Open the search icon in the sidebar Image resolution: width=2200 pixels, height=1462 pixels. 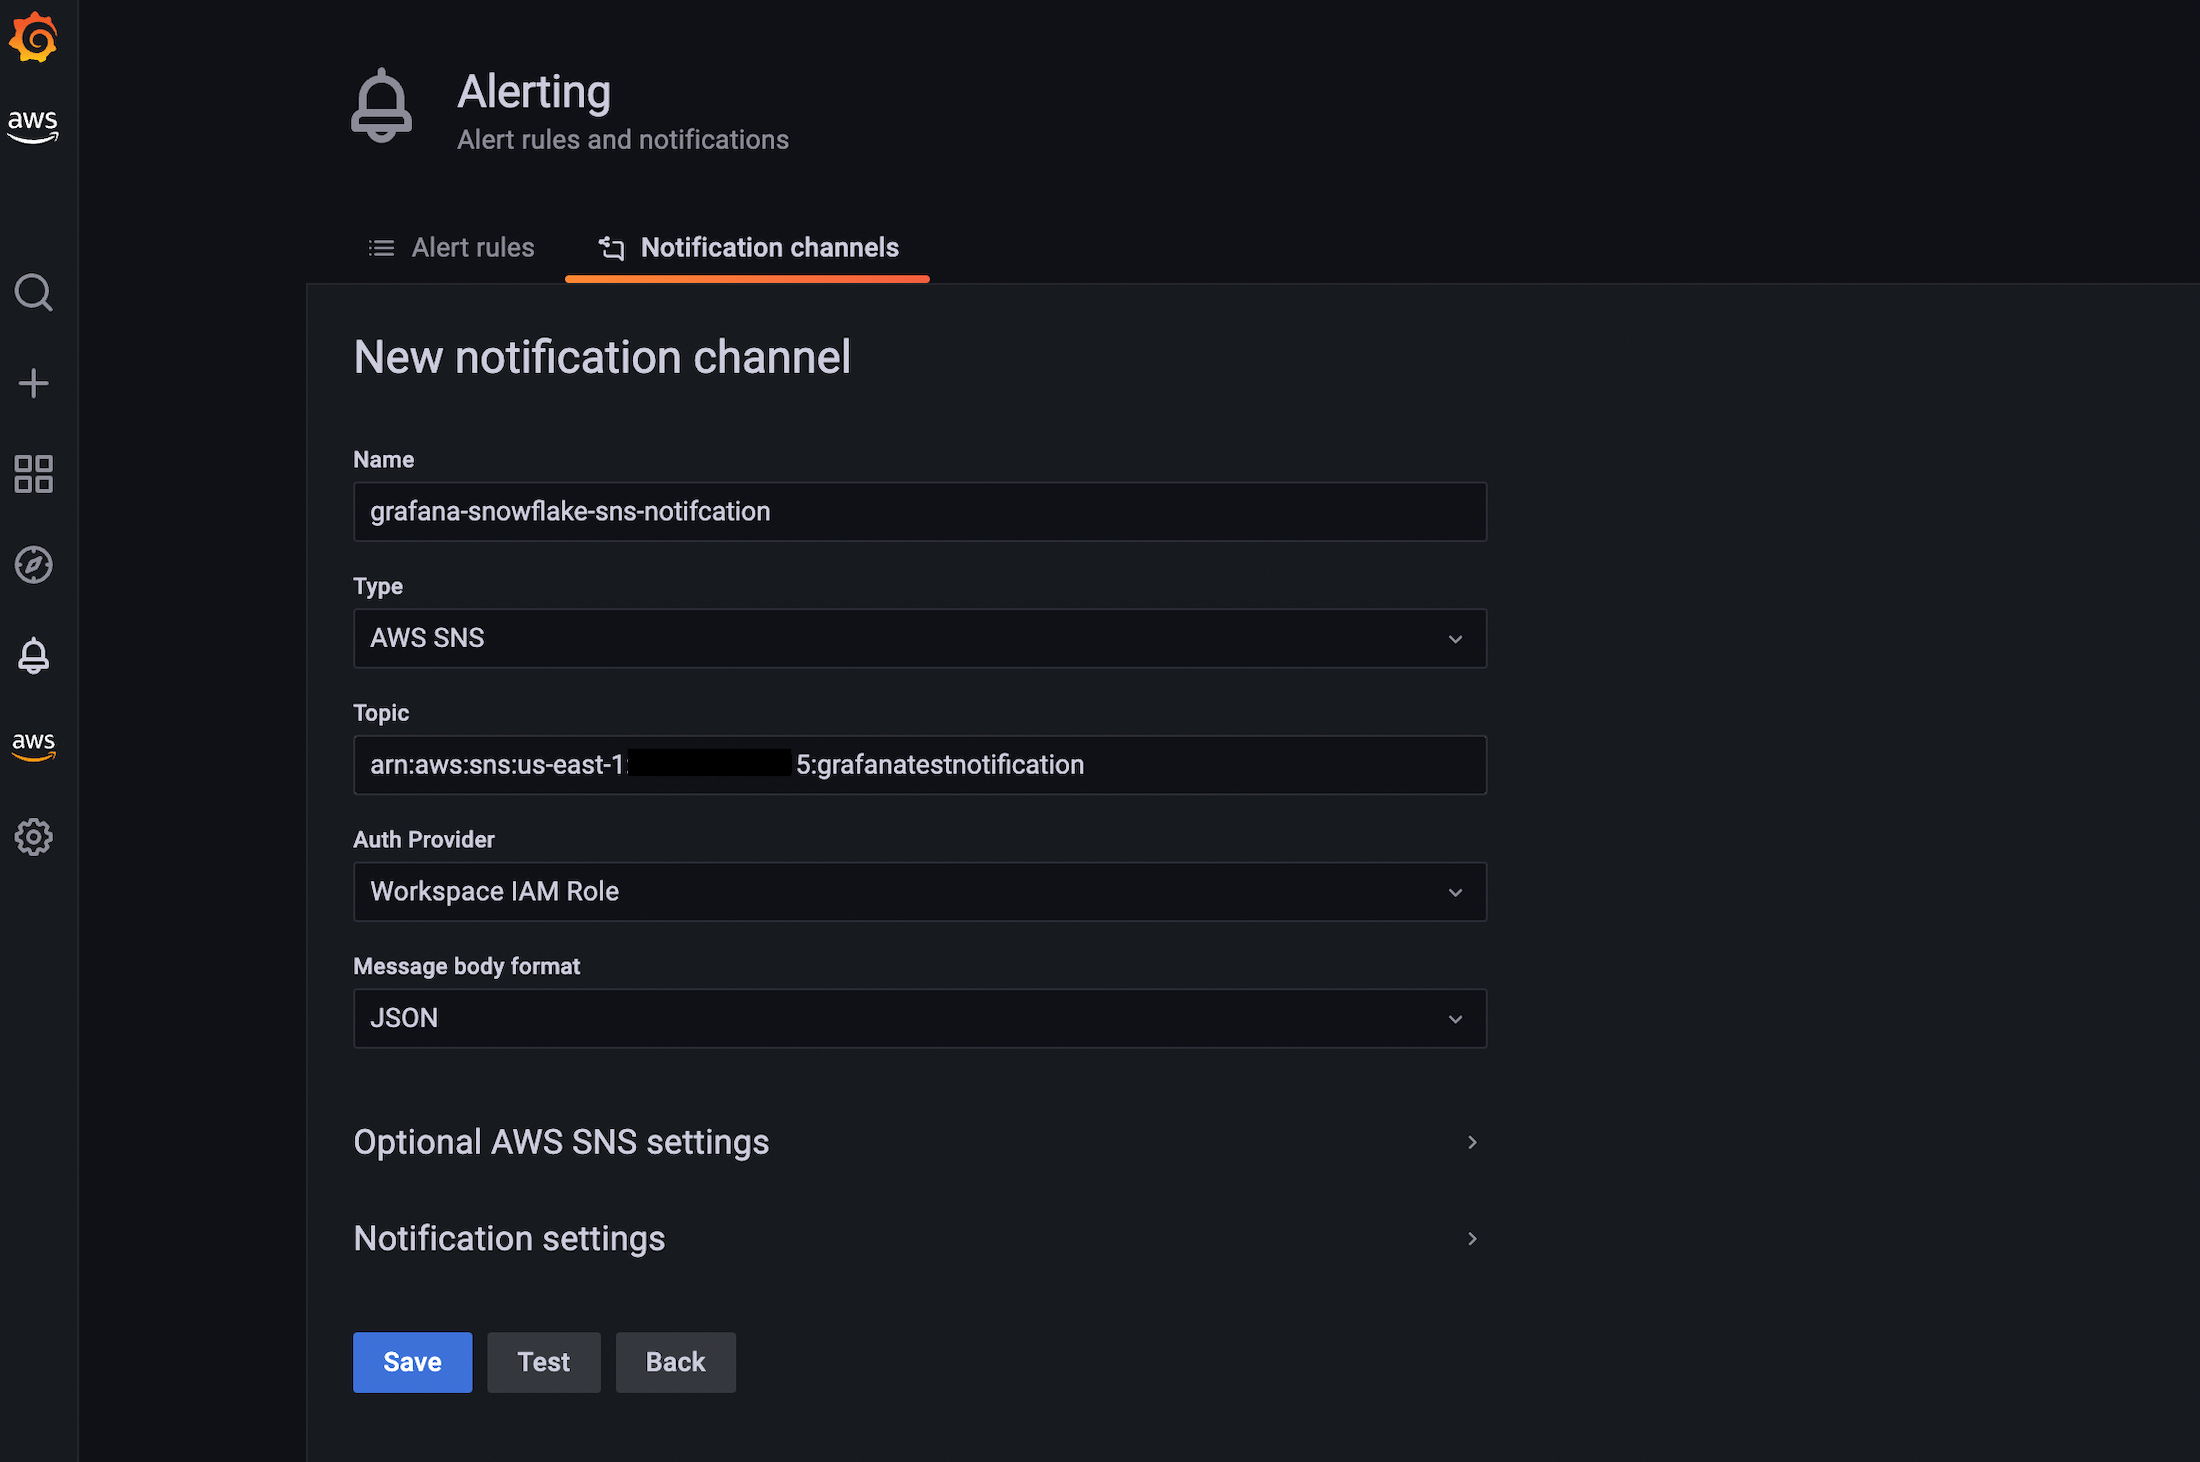[x=33, y=292]
